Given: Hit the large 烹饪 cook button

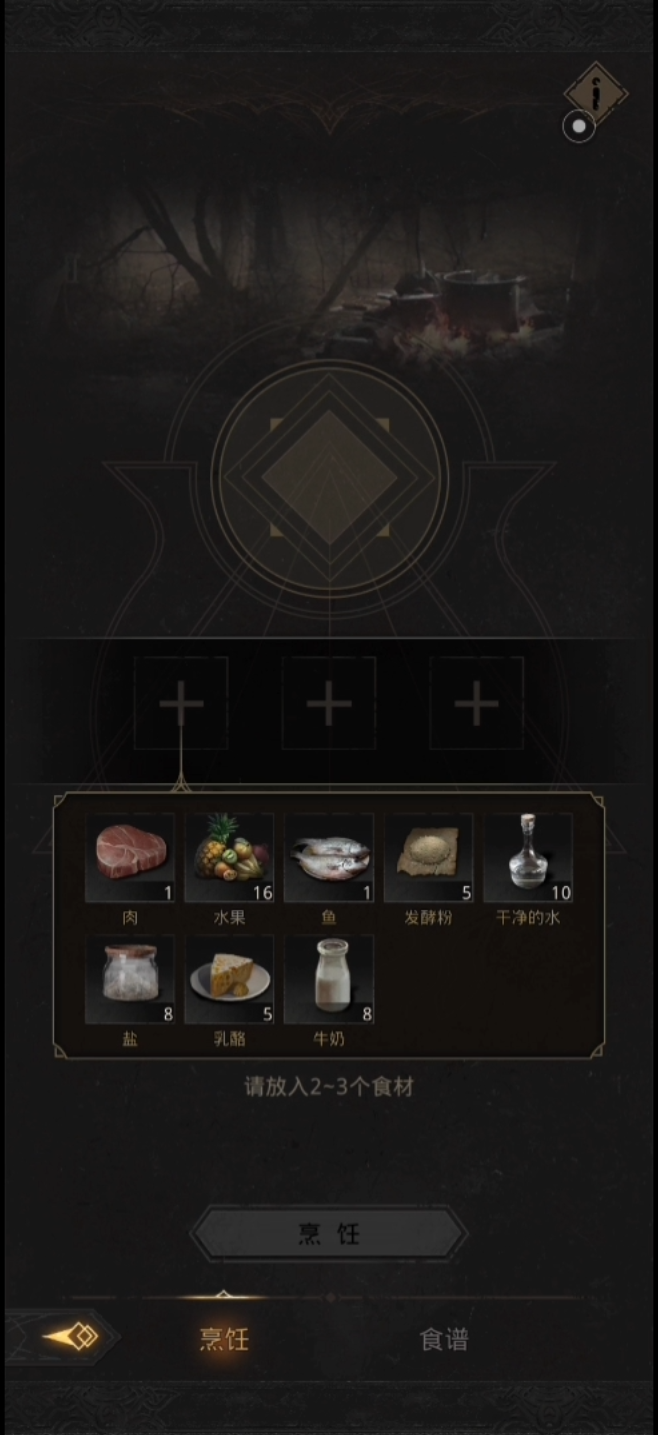Looking at the screenshot, I should [x=329, y=1234].
